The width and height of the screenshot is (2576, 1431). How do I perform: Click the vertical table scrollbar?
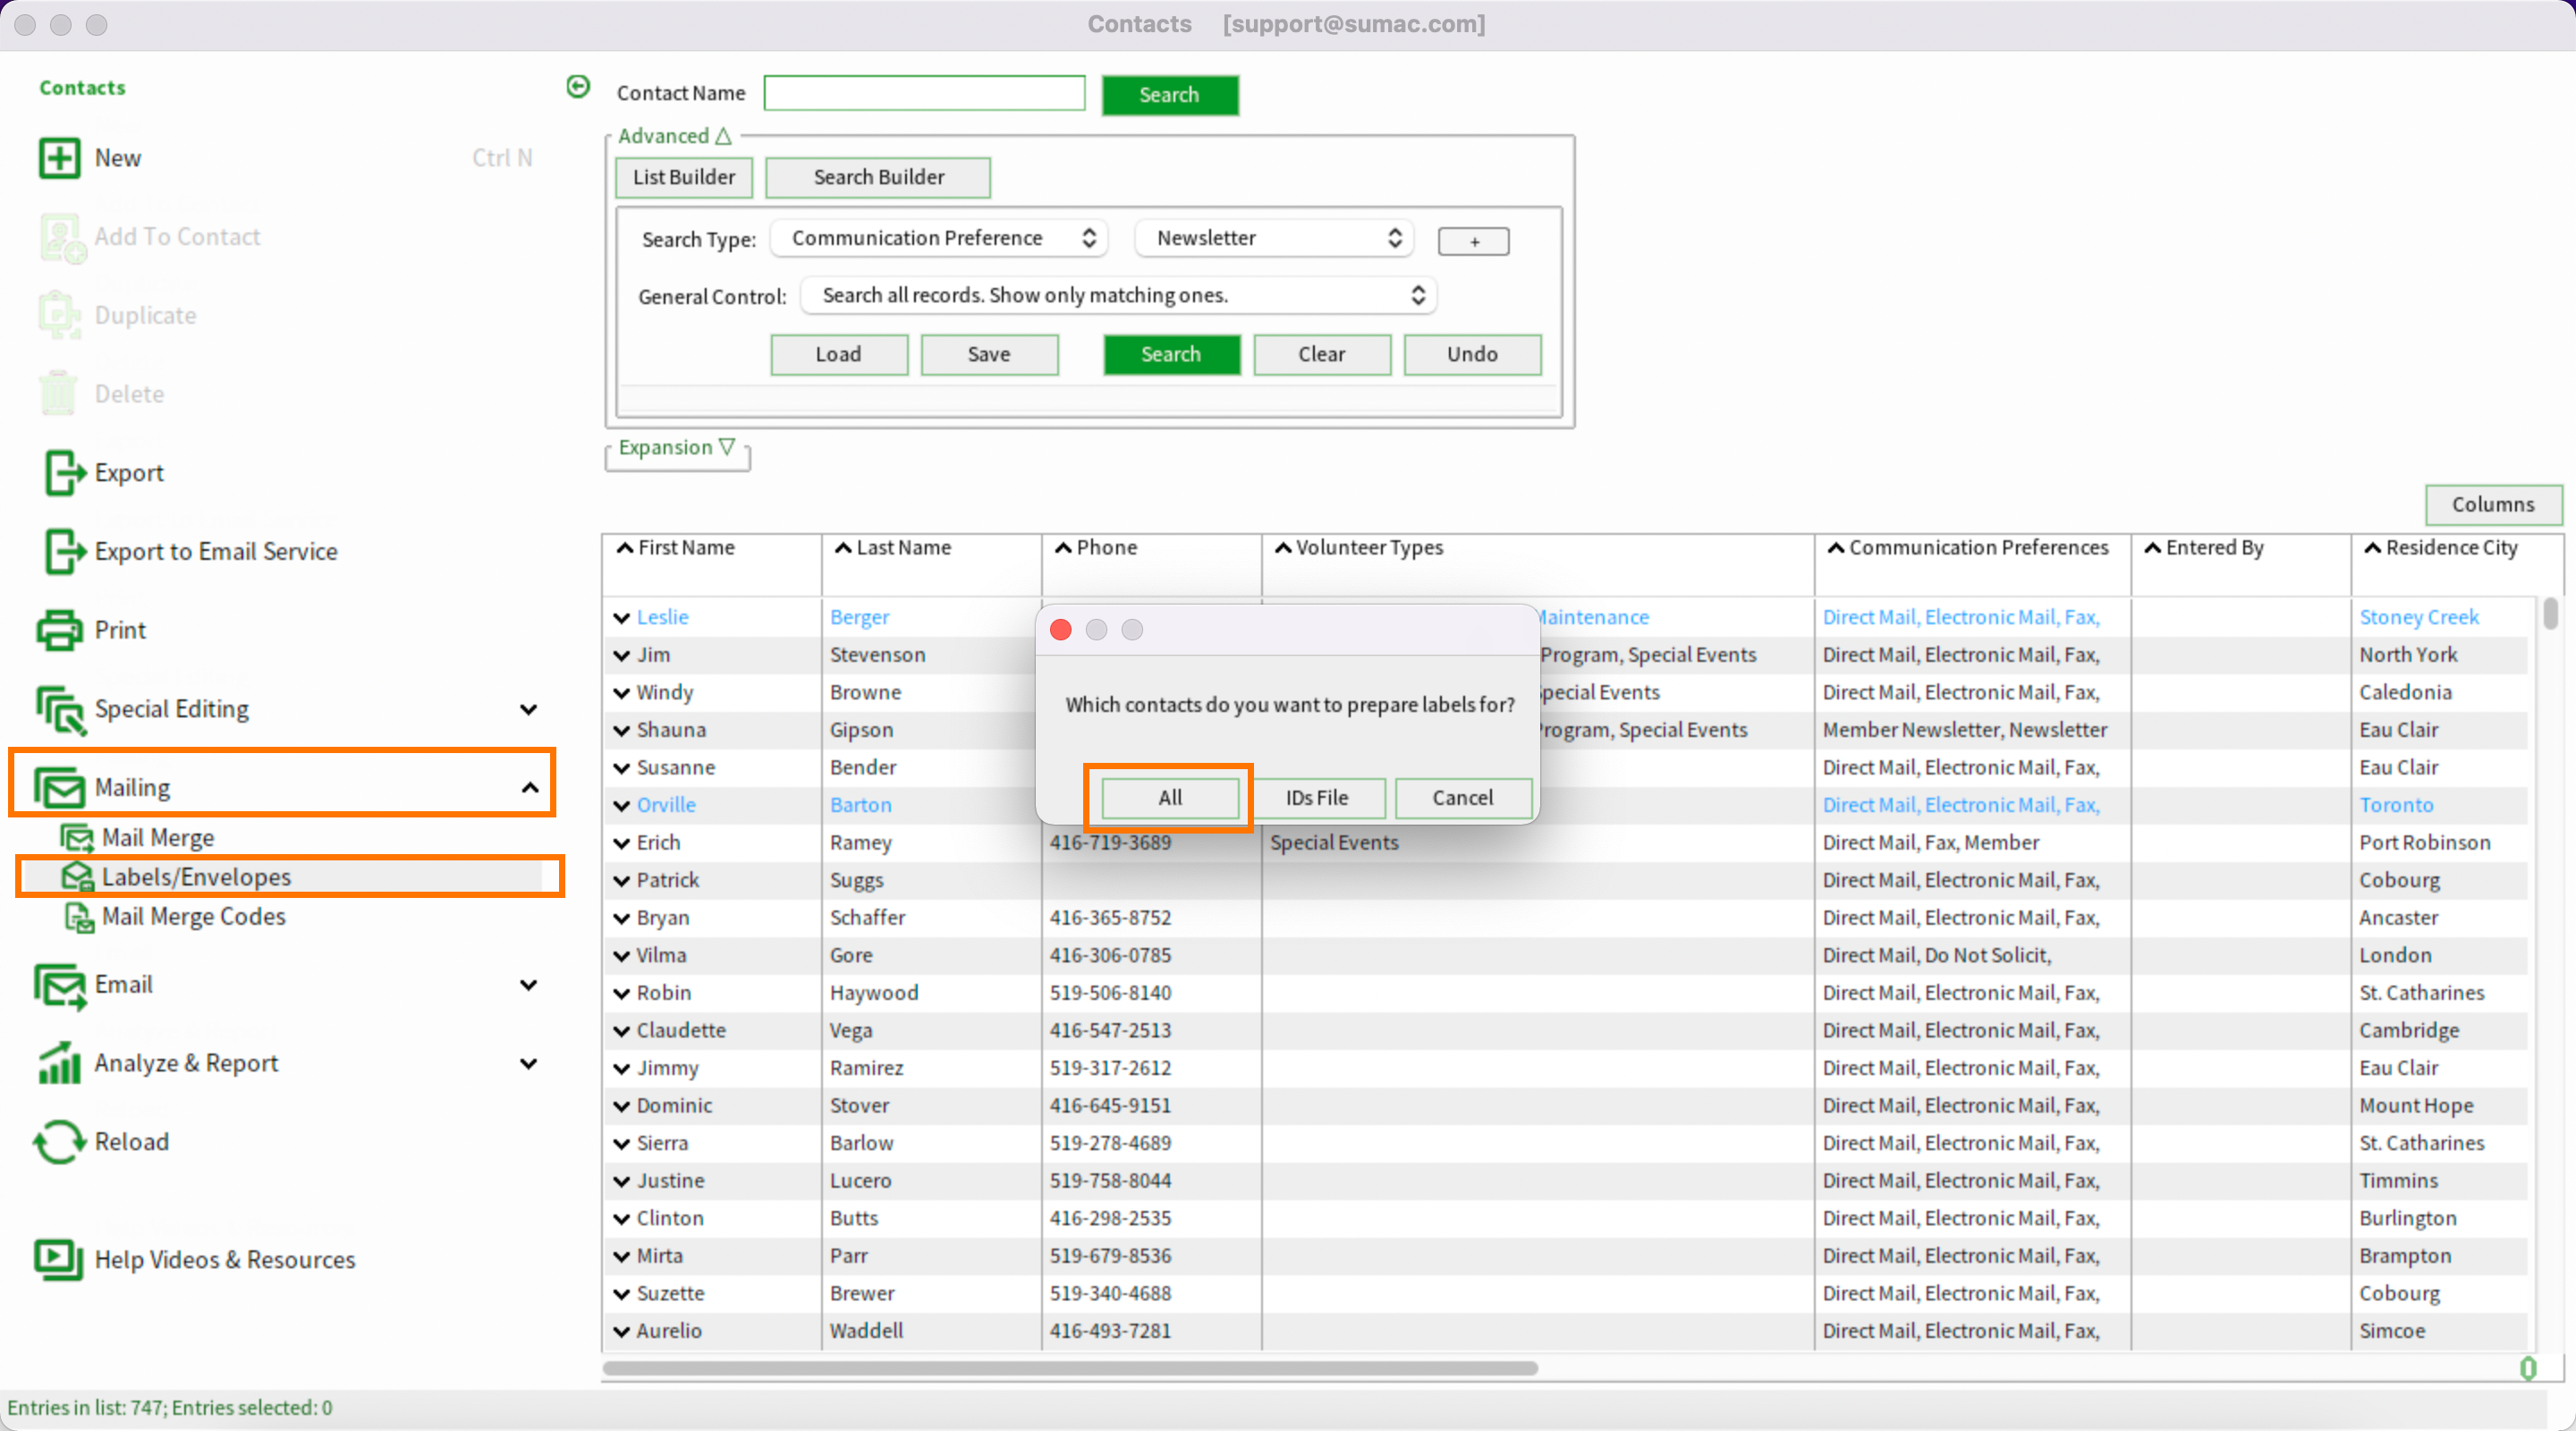click(2550, 613)
